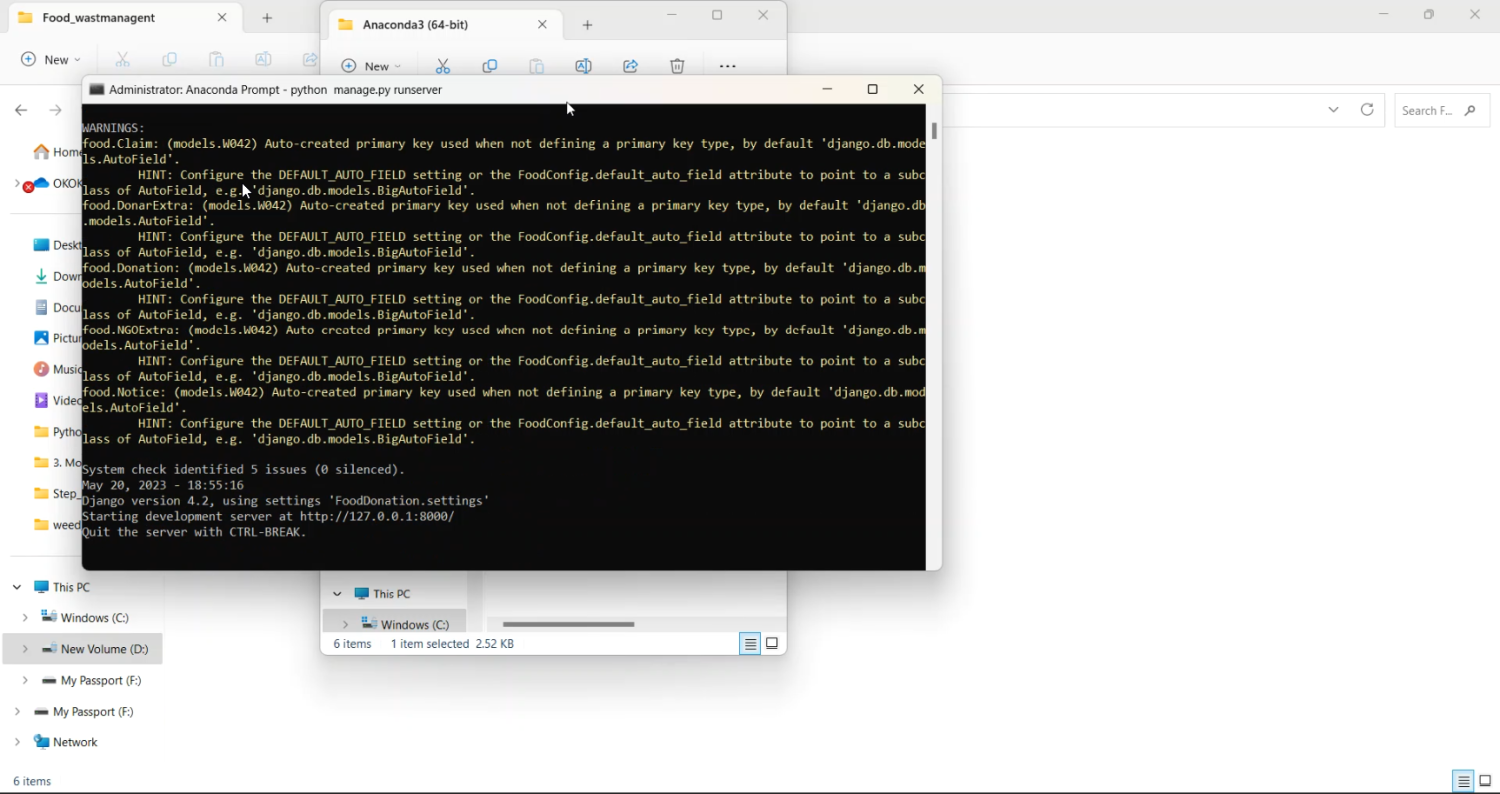This screenshot has width=1500, height=794.
Task: Click the 'Django version 4.2' terminal line
Action: point(286,500)
